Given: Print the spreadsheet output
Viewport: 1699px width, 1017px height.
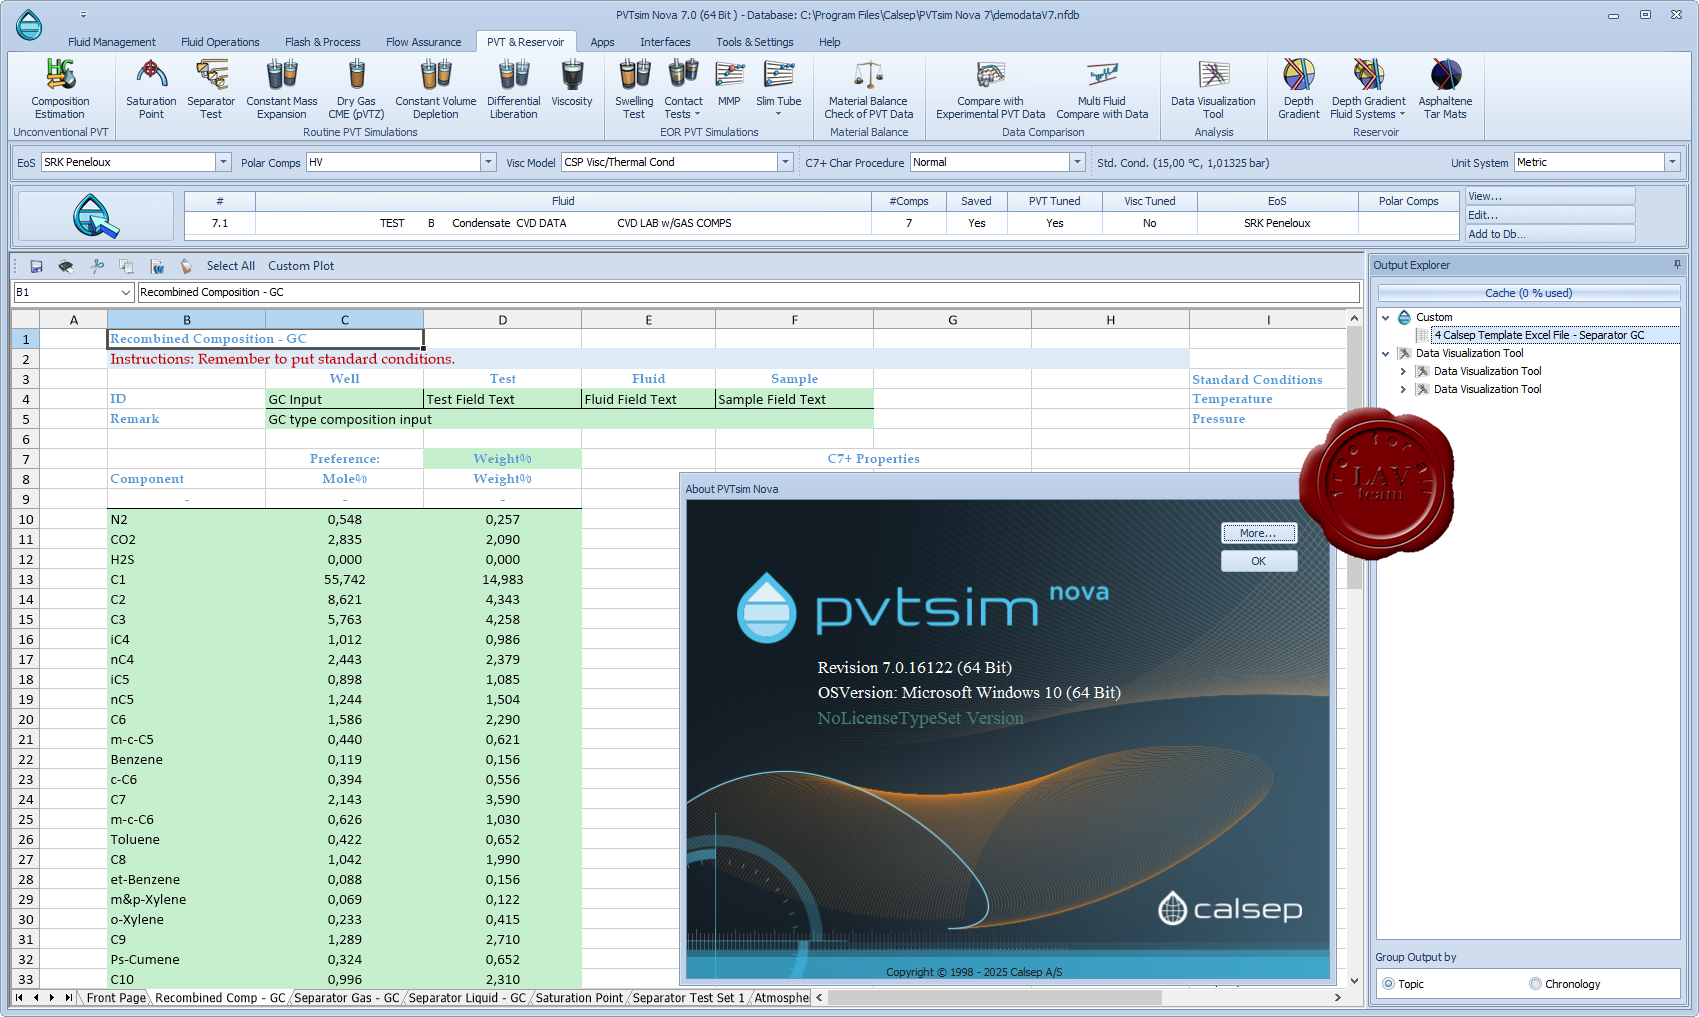Looking at the screenshot, I should (66, 266).
